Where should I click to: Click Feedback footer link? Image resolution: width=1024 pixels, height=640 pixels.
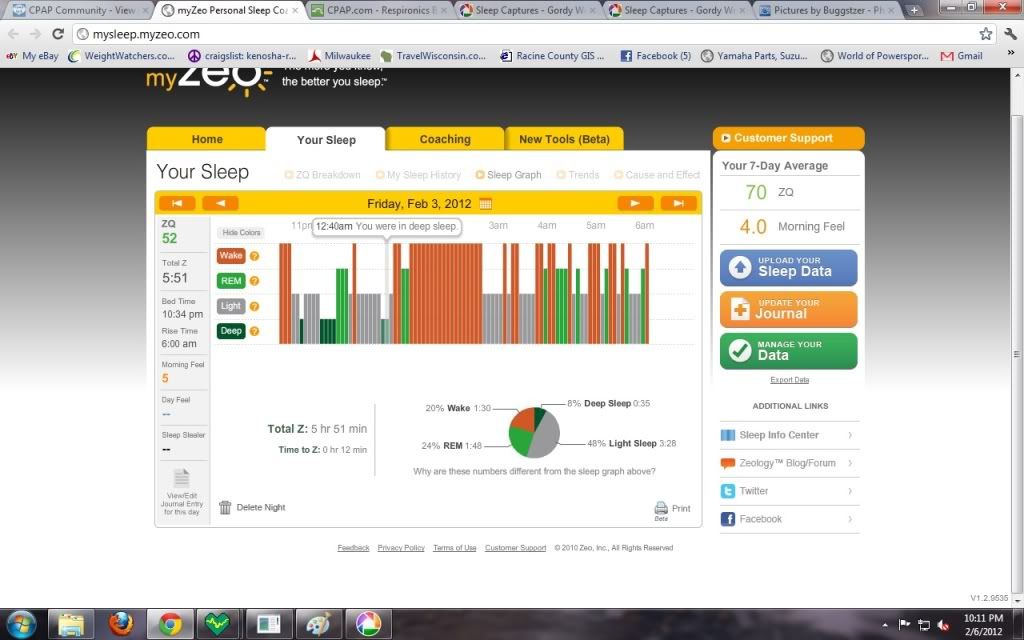353,548
